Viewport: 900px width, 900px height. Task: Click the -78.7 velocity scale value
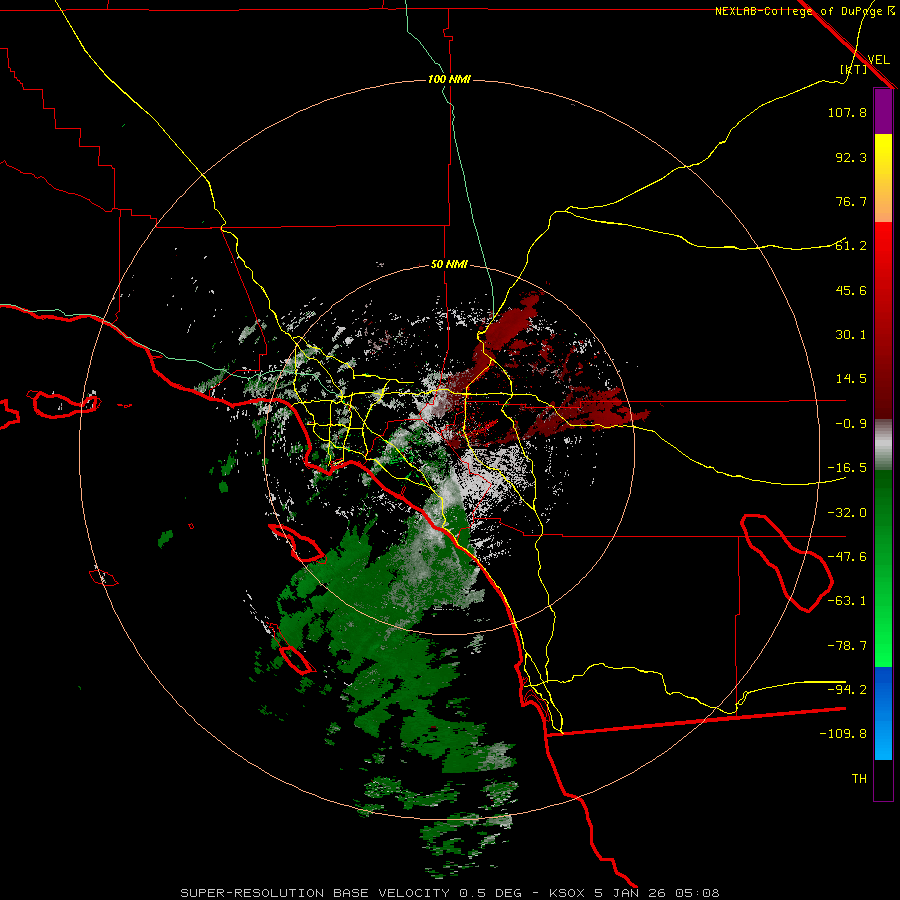coord(847,646)
